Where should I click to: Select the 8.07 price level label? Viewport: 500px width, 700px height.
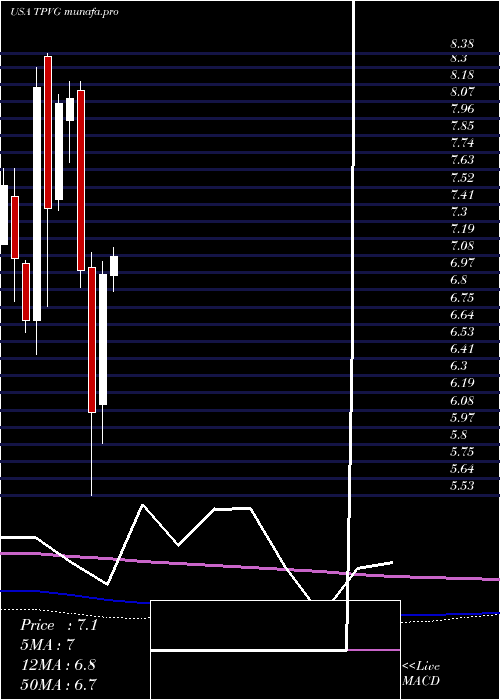[x=462, y=92]
